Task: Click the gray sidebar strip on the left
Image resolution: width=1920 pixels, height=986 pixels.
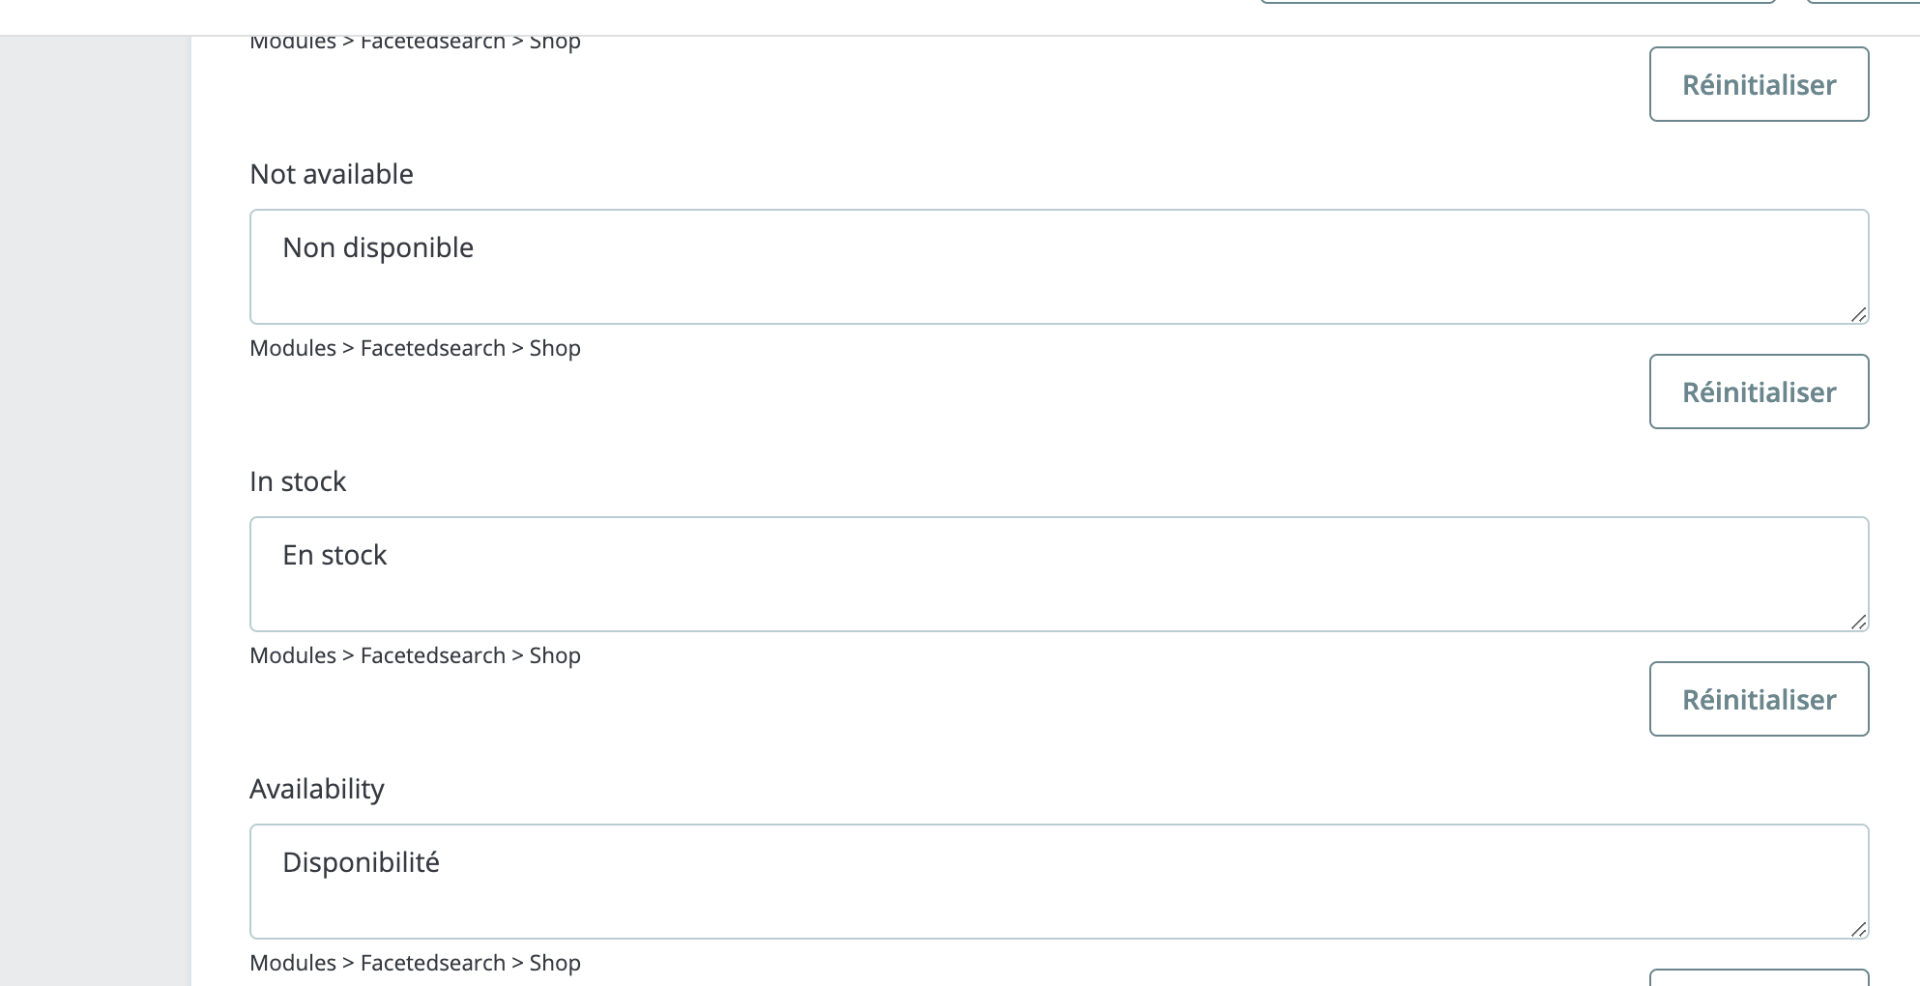Action: [x=94, y=500]
